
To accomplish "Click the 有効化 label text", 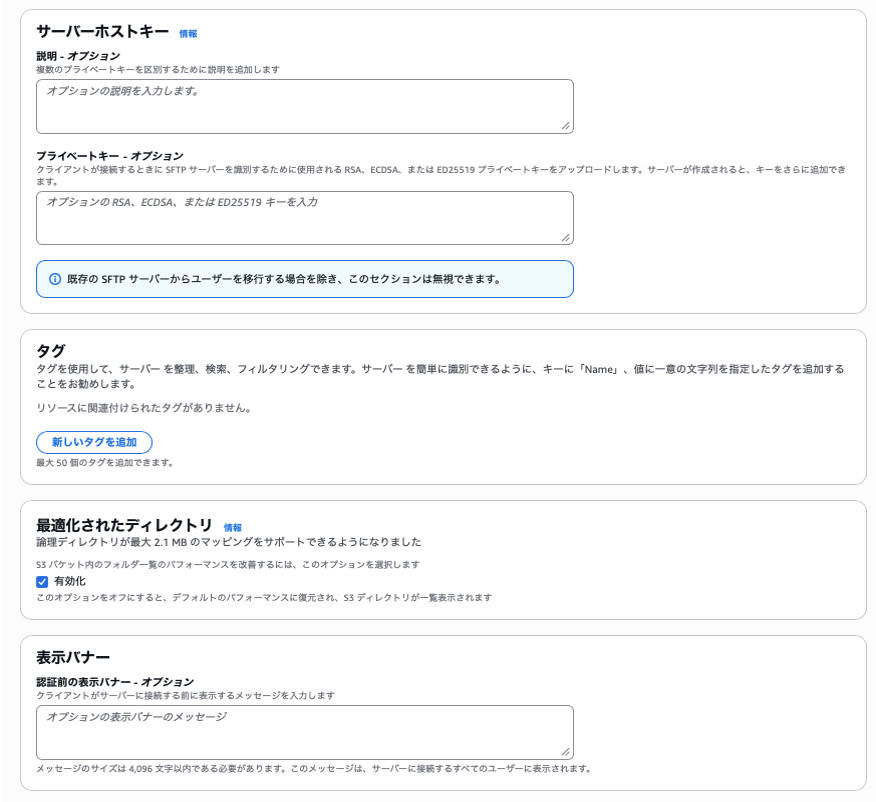I will [70, 581].
